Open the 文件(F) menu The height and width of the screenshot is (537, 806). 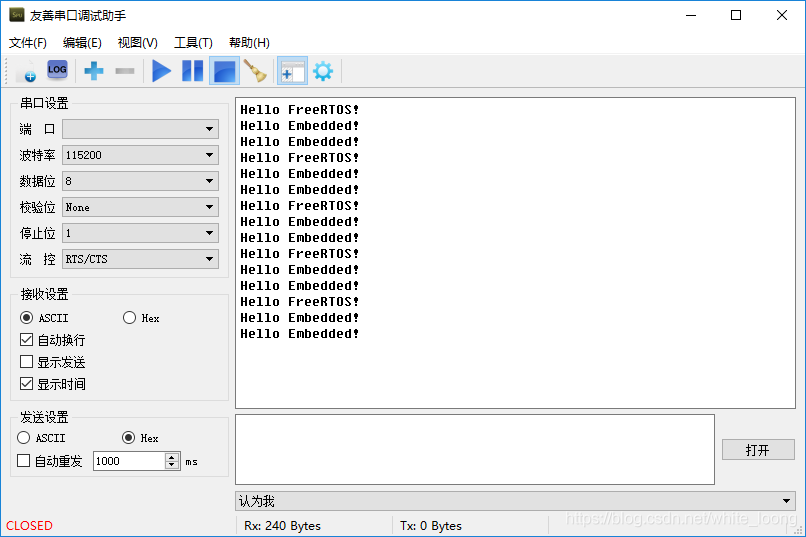28,43
